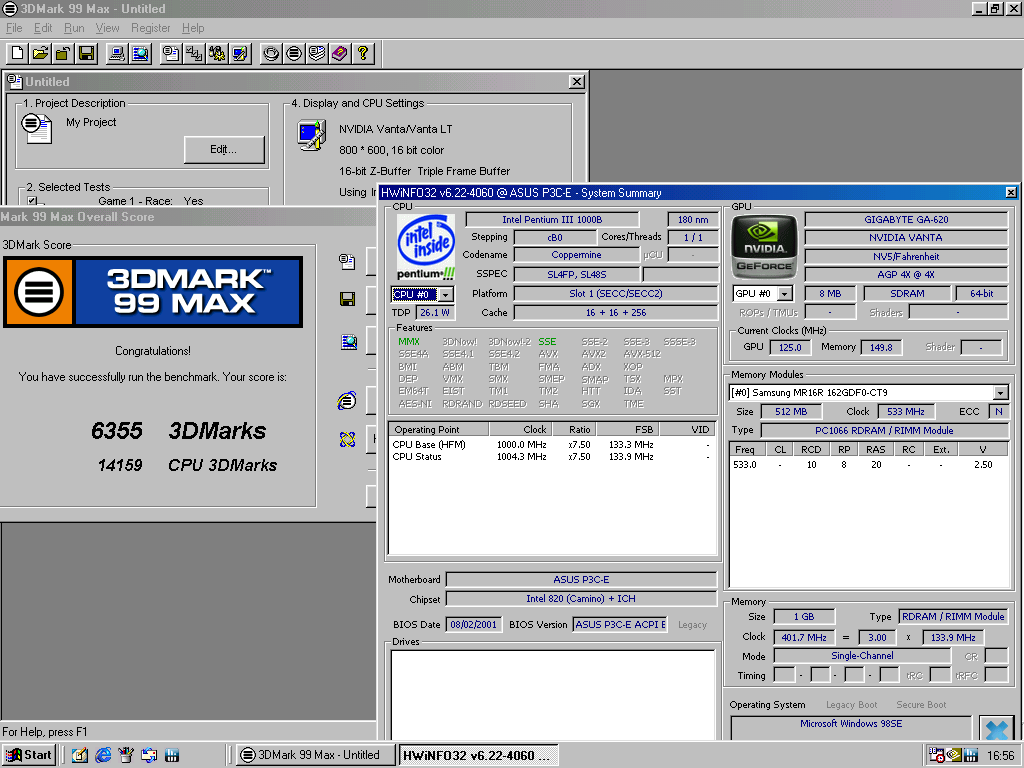Expand the Samsung memory module dropdown
1024x768 pixels.
(1000, 392)
